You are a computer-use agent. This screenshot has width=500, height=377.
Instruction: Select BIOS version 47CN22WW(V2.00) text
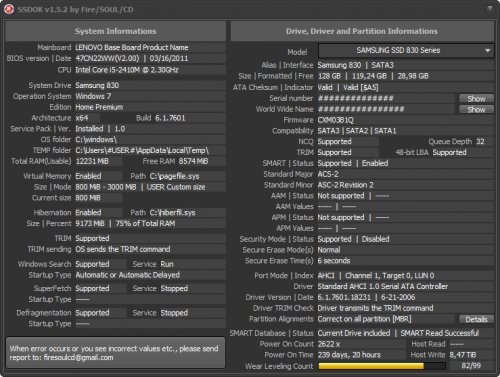pyautogui.click(x=107, y=59)
